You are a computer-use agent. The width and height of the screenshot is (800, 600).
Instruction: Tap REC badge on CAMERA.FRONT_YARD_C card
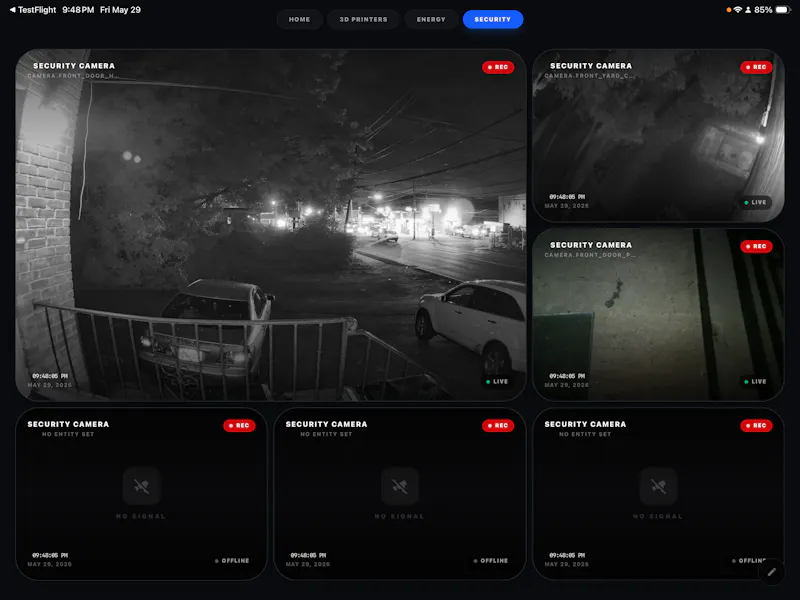tap(756, 67)
